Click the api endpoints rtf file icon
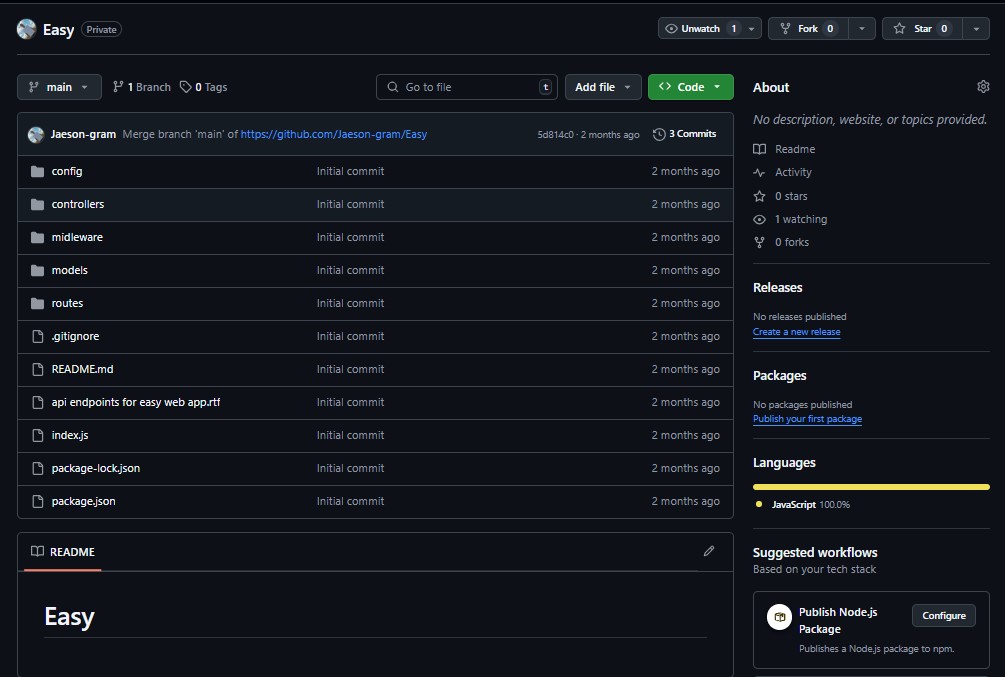 coord(38,402)
